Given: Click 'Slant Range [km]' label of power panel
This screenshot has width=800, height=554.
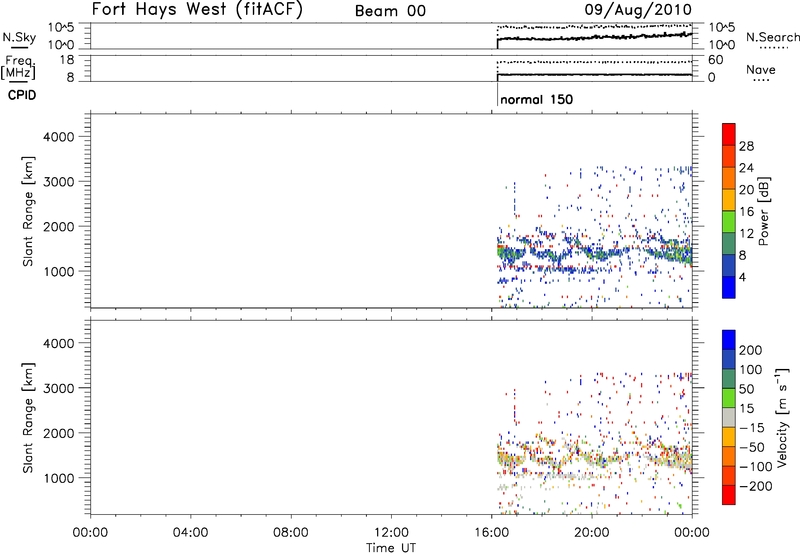Looking at the screenshot, I should coord(28,211).
